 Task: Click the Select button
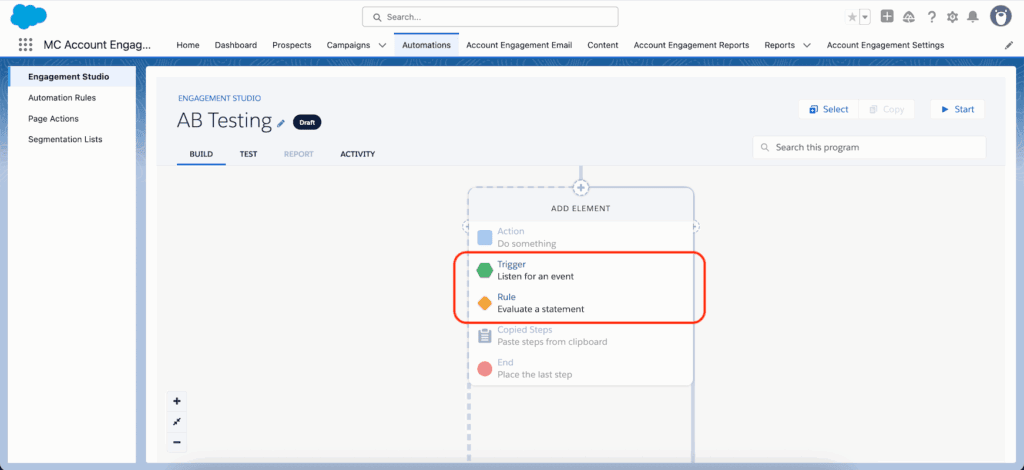pyautogui.click(x=828, y=109)
